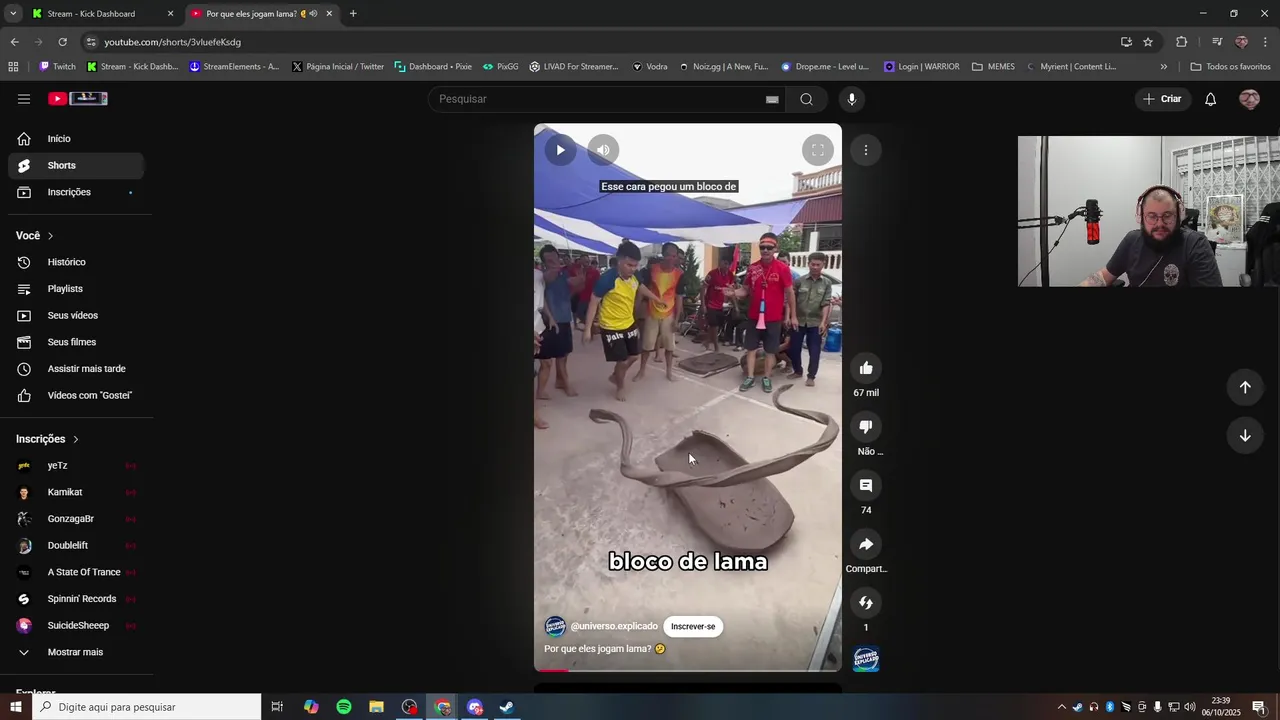Bookmark this page with star icon
This screenshot has height=720, width=1280.
coord(1148,42)
